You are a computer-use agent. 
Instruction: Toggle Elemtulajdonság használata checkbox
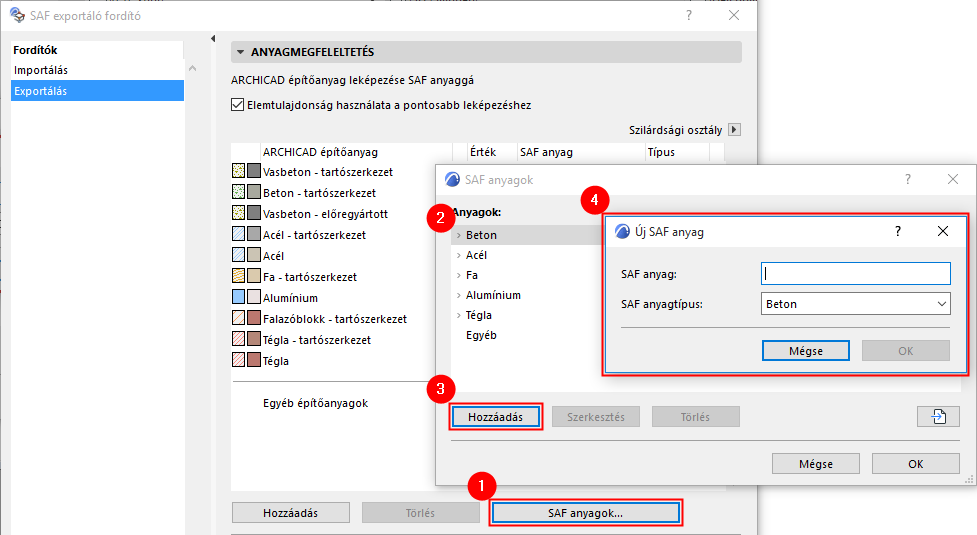click(238, 104)
